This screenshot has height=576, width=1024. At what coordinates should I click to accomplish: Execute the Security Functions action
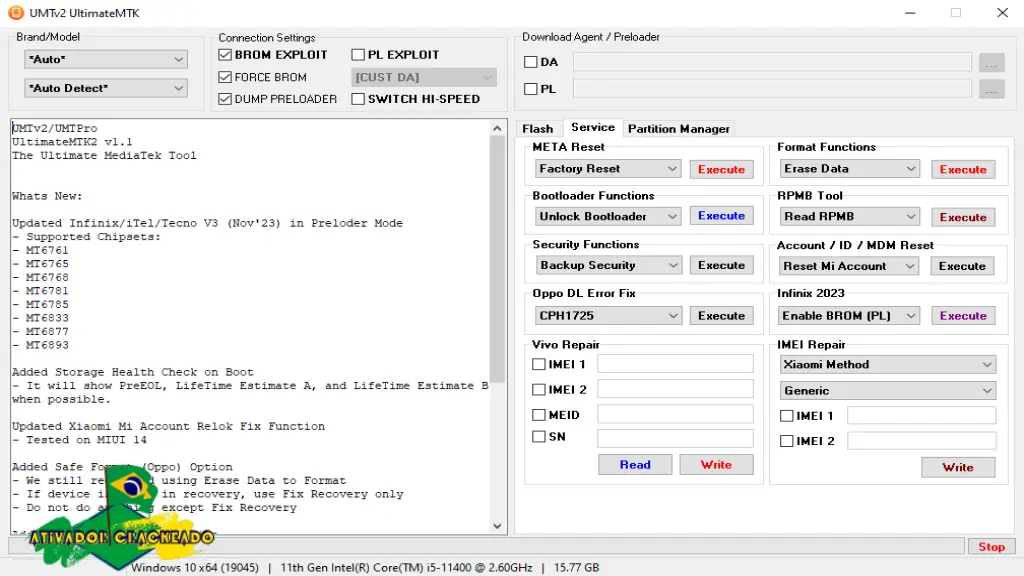pyautogui.click(x=721, y=265)
